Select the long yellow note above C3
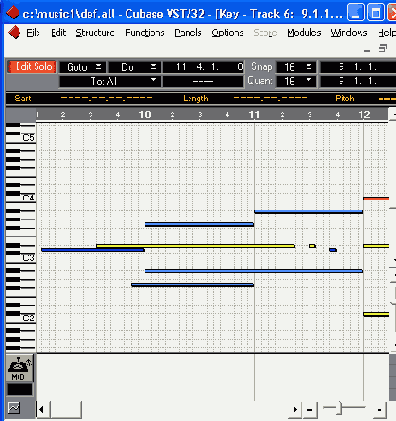The width and height of the screenshot is (396, 421). point(195,246)
